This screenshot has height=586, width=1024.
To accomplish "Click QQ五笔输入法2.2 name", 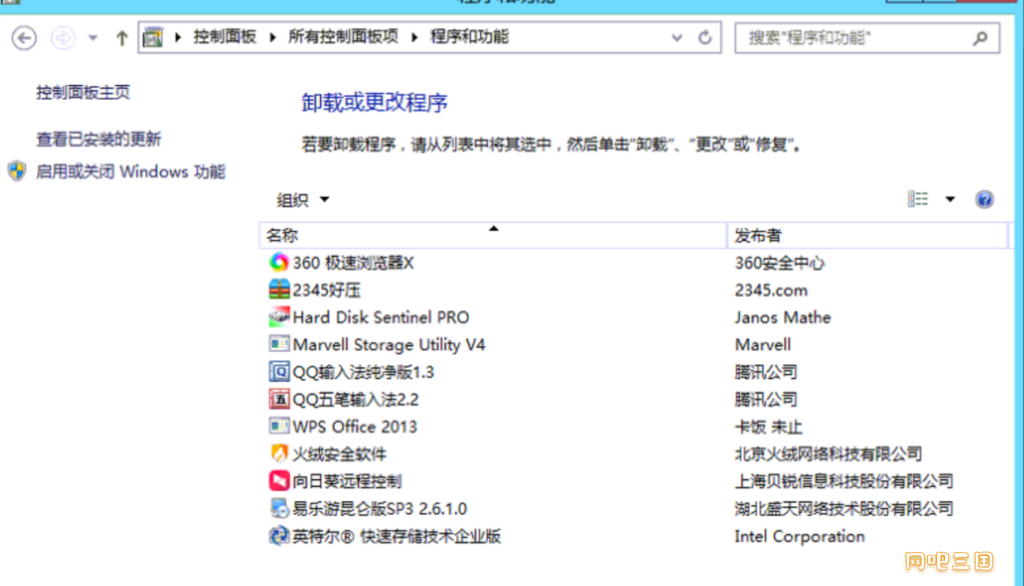I will click(356, 399).
